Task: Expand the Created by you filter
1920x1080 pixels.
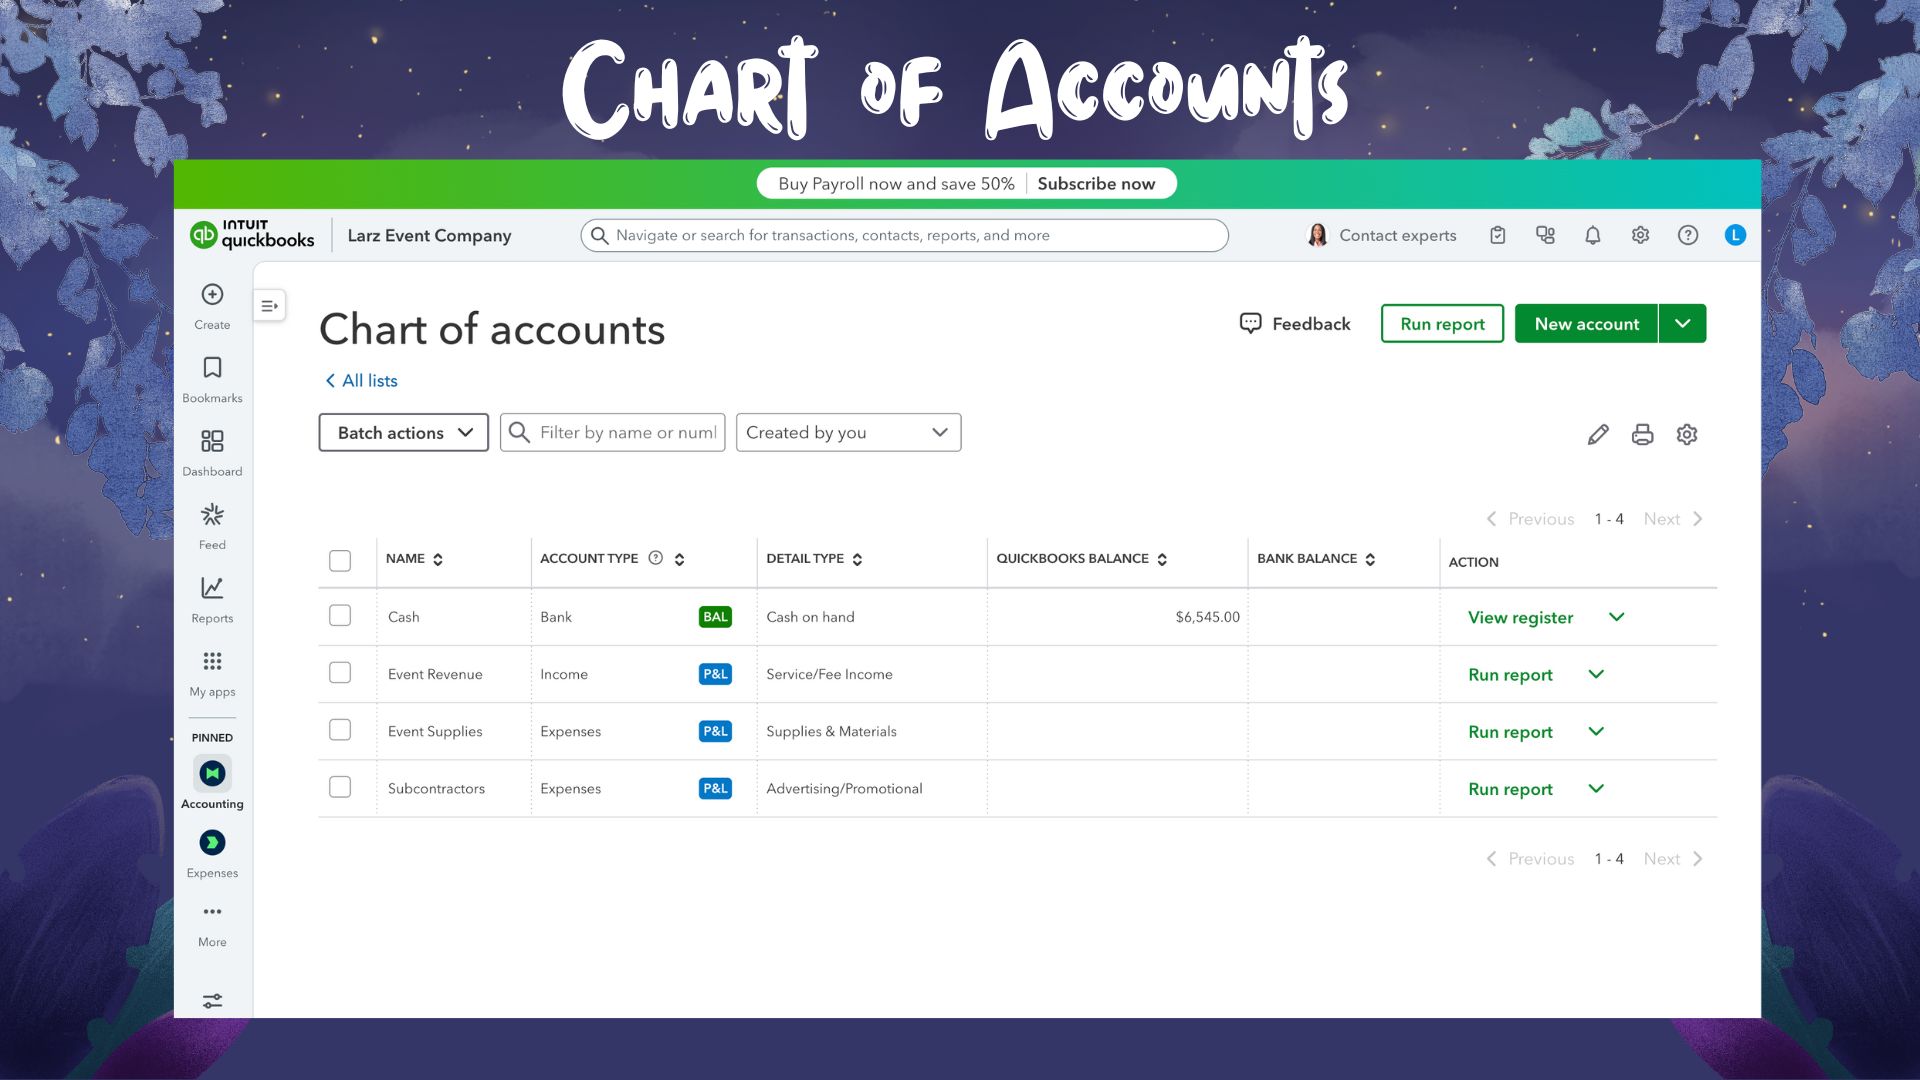Action: point(848,433)
